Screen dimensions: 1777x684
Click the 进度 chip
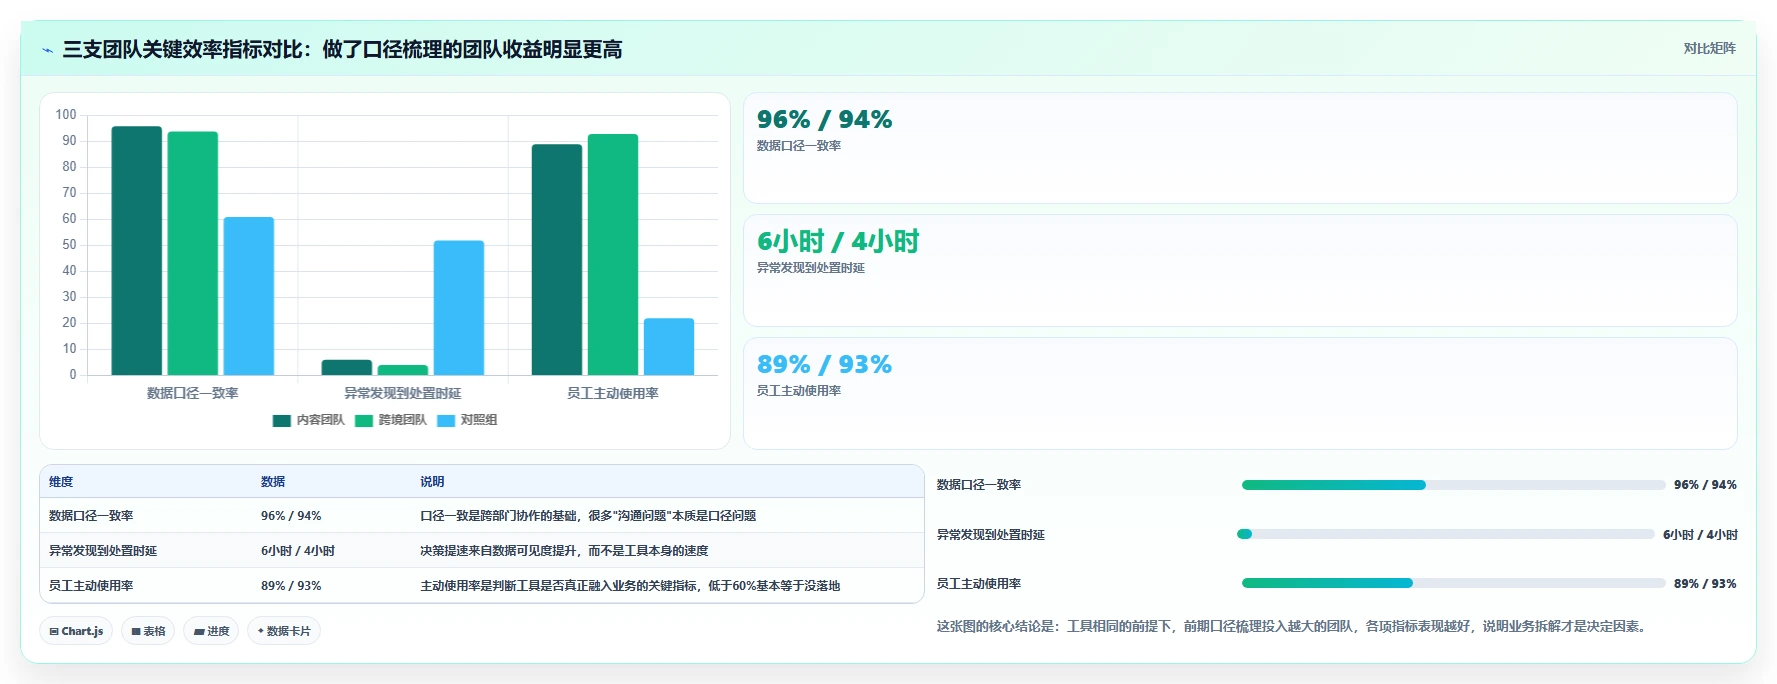click(211, 631)
